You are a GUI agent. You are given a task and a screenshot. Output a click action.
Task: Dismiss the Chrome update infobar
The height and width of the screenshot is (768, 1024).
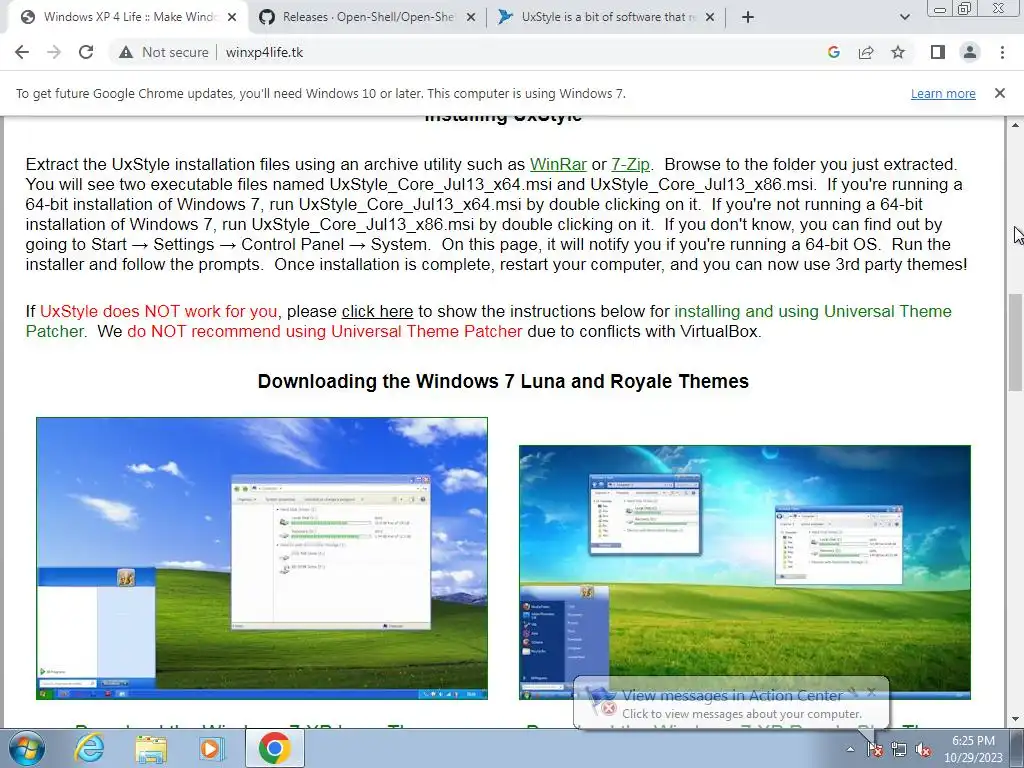(x=1000, y=93)
